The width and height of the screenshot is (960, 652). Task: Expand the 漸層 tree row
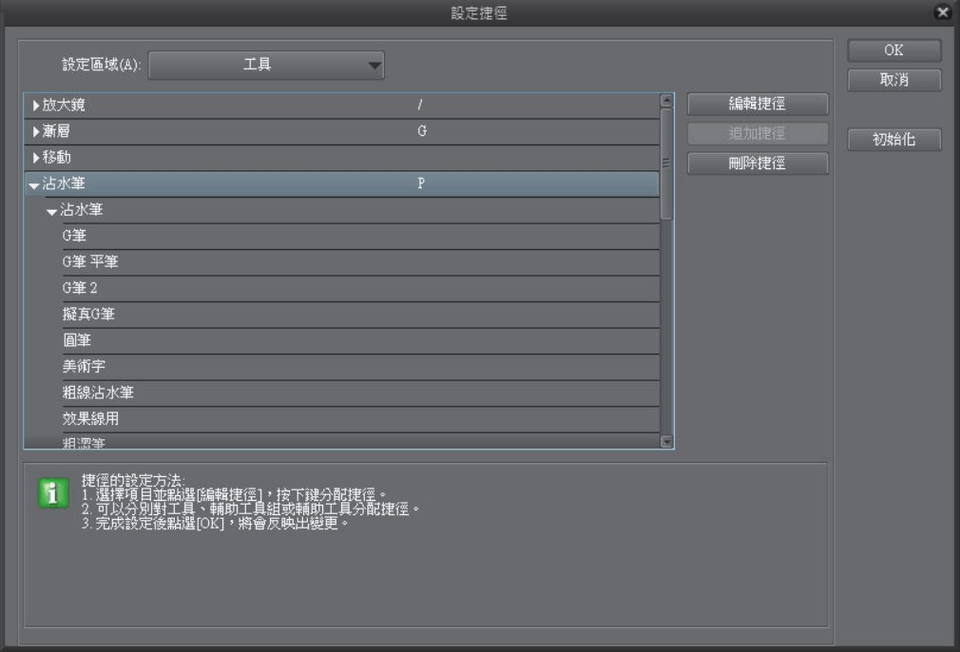[36, 132]
